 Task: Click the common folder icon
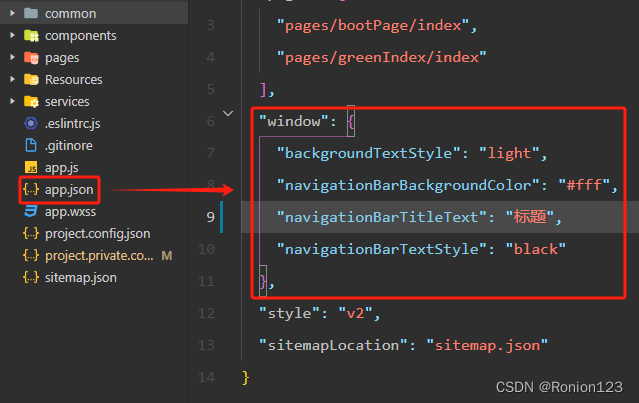point(31,13)
